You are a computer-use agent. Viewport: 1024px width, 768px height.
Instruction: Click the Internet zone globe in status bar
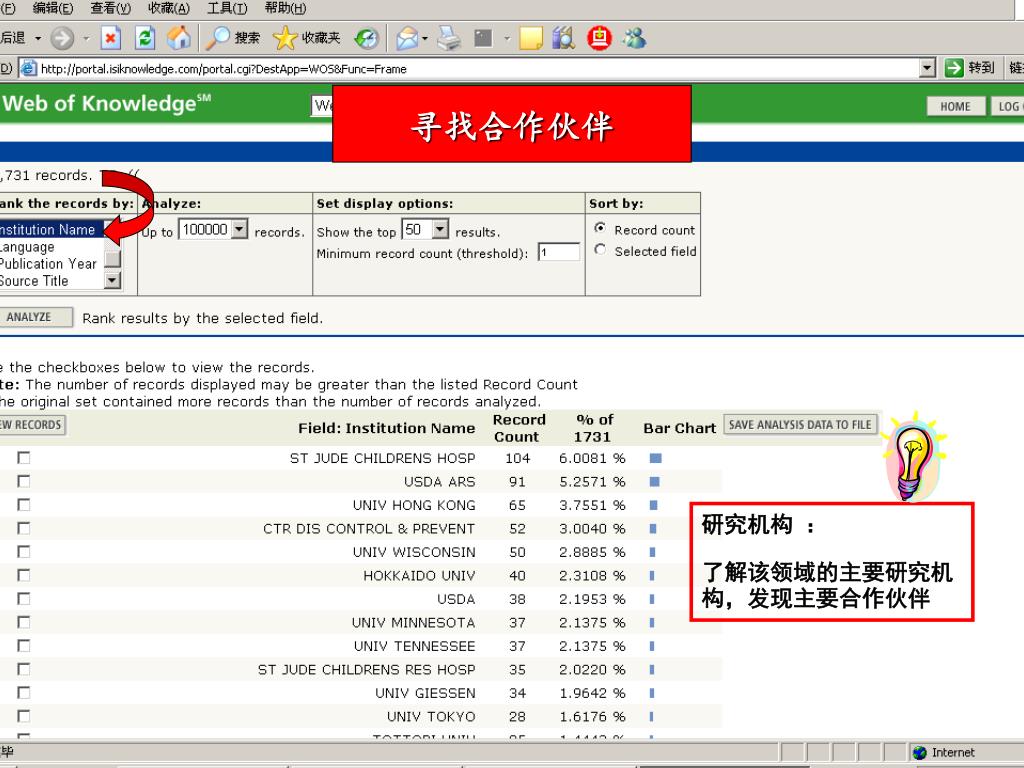coord(920,752)
